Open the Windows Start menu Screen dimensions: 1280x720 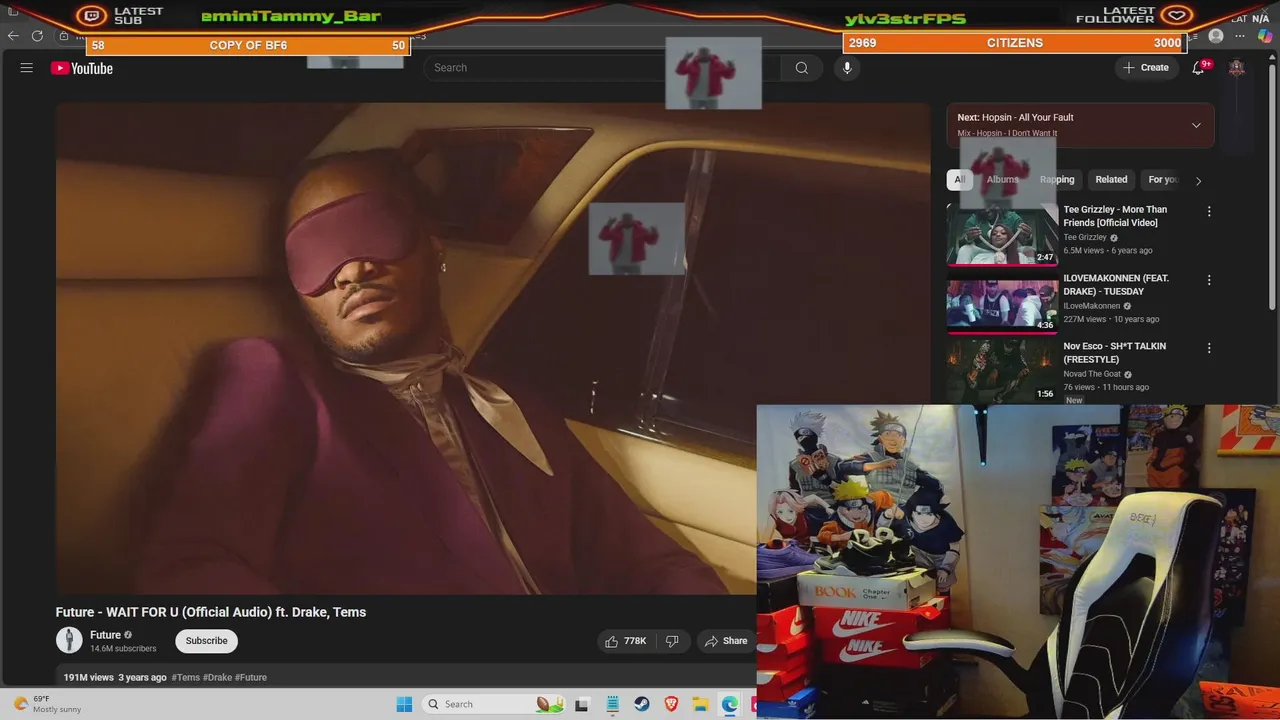404,704
